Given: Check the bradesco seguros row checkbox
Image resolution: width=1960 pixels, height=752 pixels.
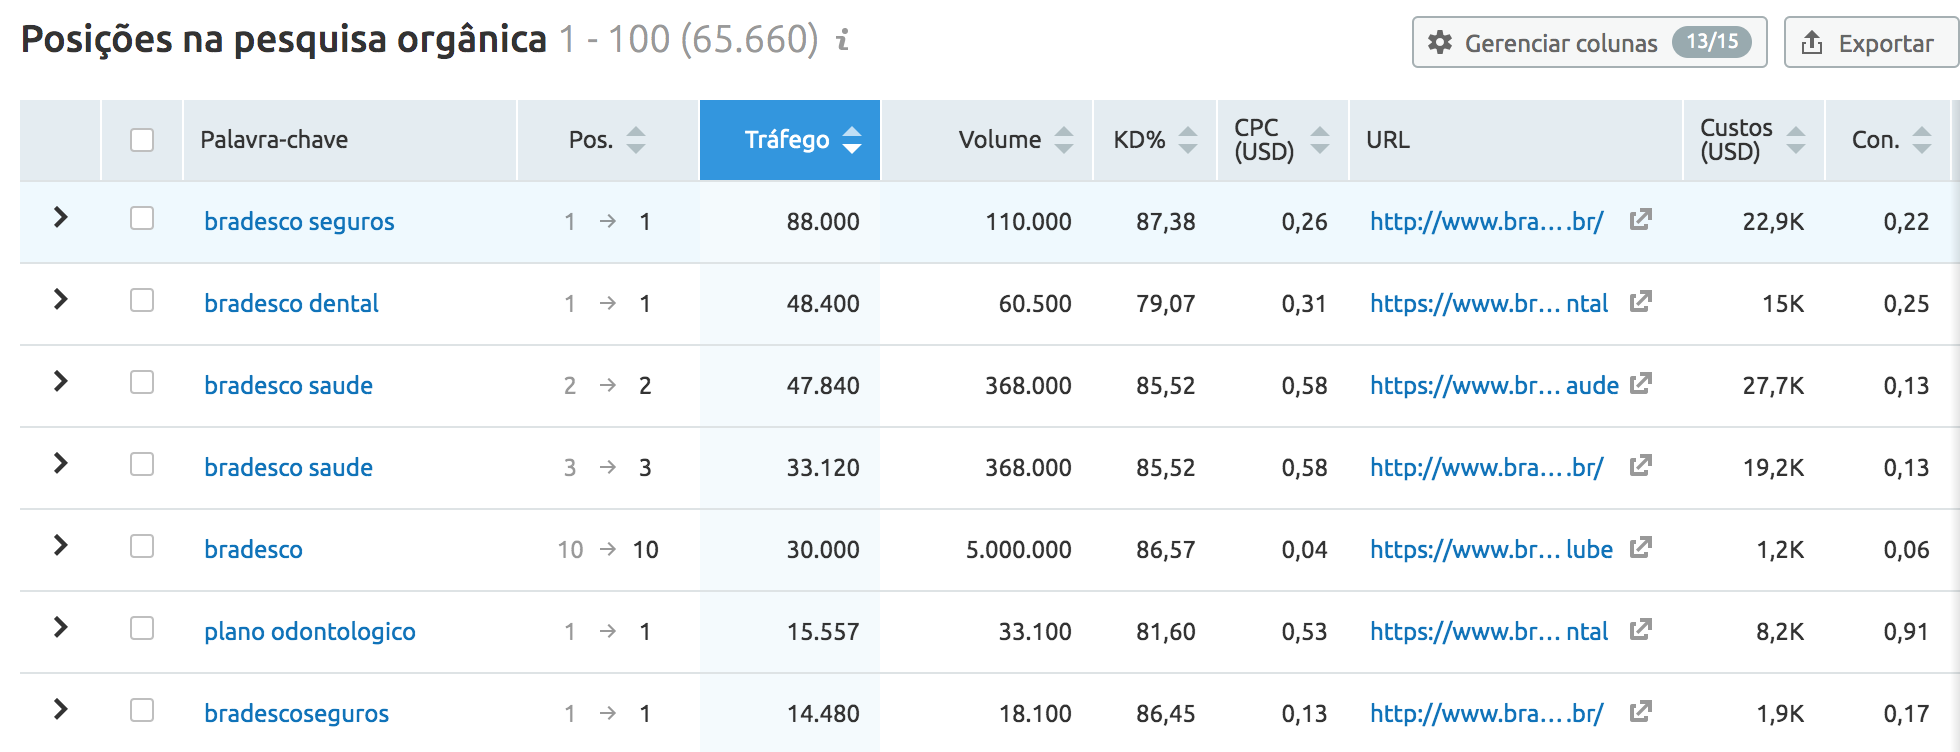Looking at the screenshot, I should coord(142,218).
